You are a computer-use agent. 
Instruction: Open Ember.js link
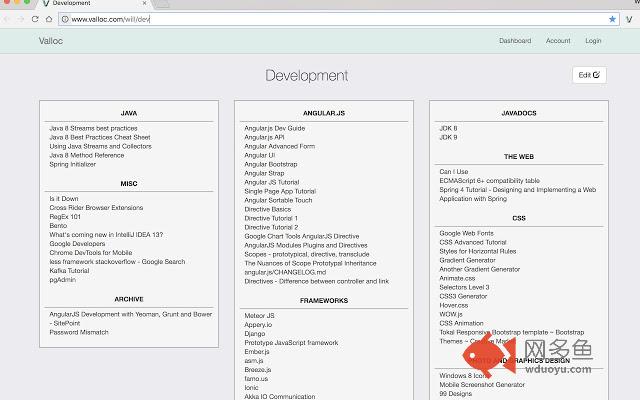pos(257,351)
